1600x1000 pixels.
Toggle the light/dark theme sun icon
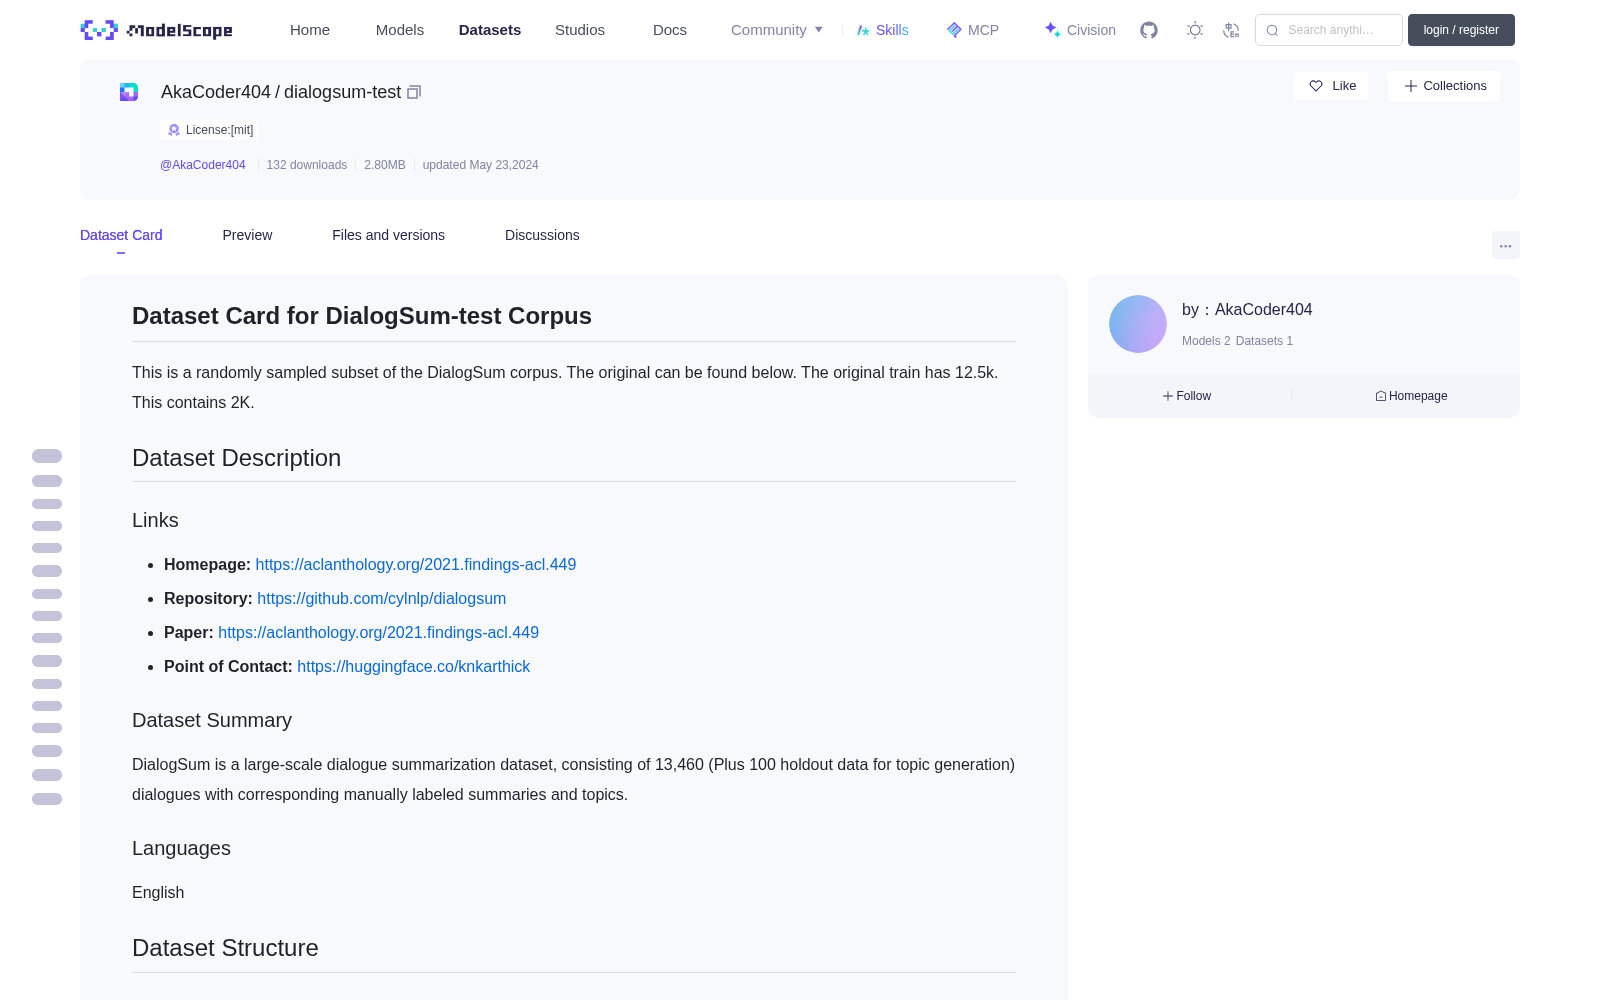pos(1195,30)
